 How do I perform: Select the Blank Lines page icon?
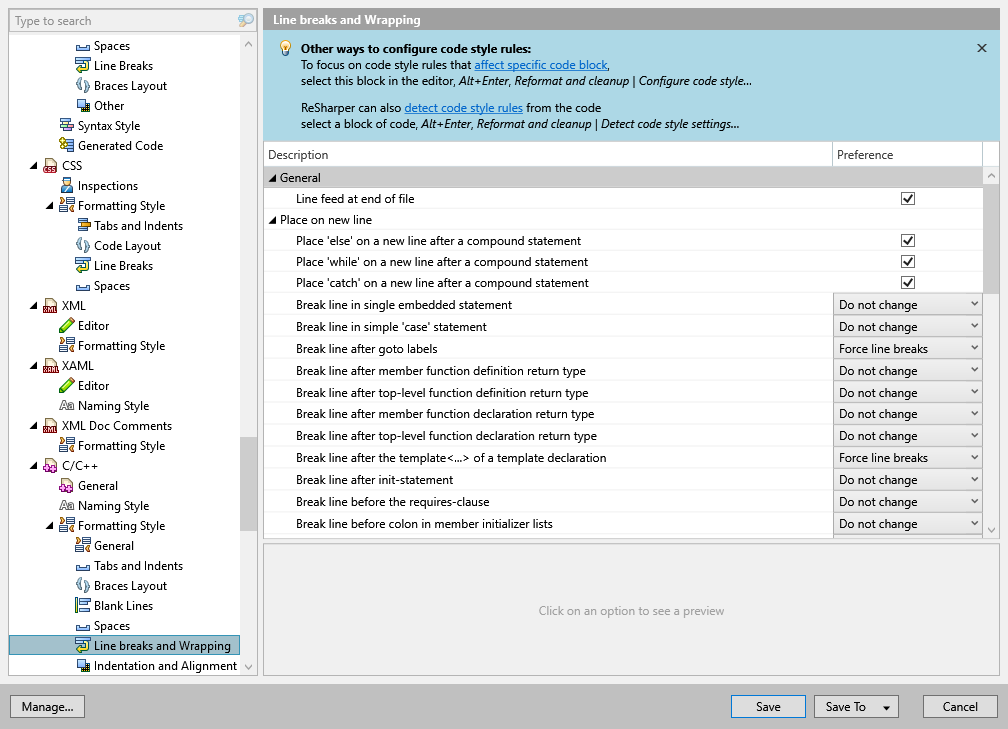pos(82,605)
